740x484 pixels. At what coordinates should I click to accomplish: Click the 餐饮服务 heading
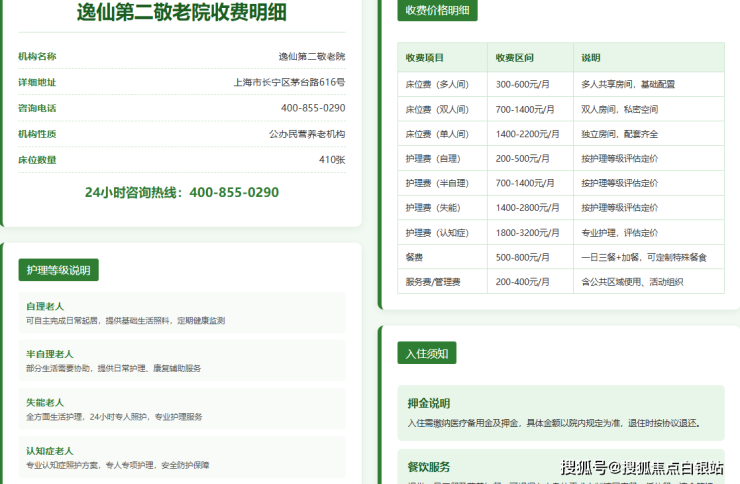coord(429,467)
